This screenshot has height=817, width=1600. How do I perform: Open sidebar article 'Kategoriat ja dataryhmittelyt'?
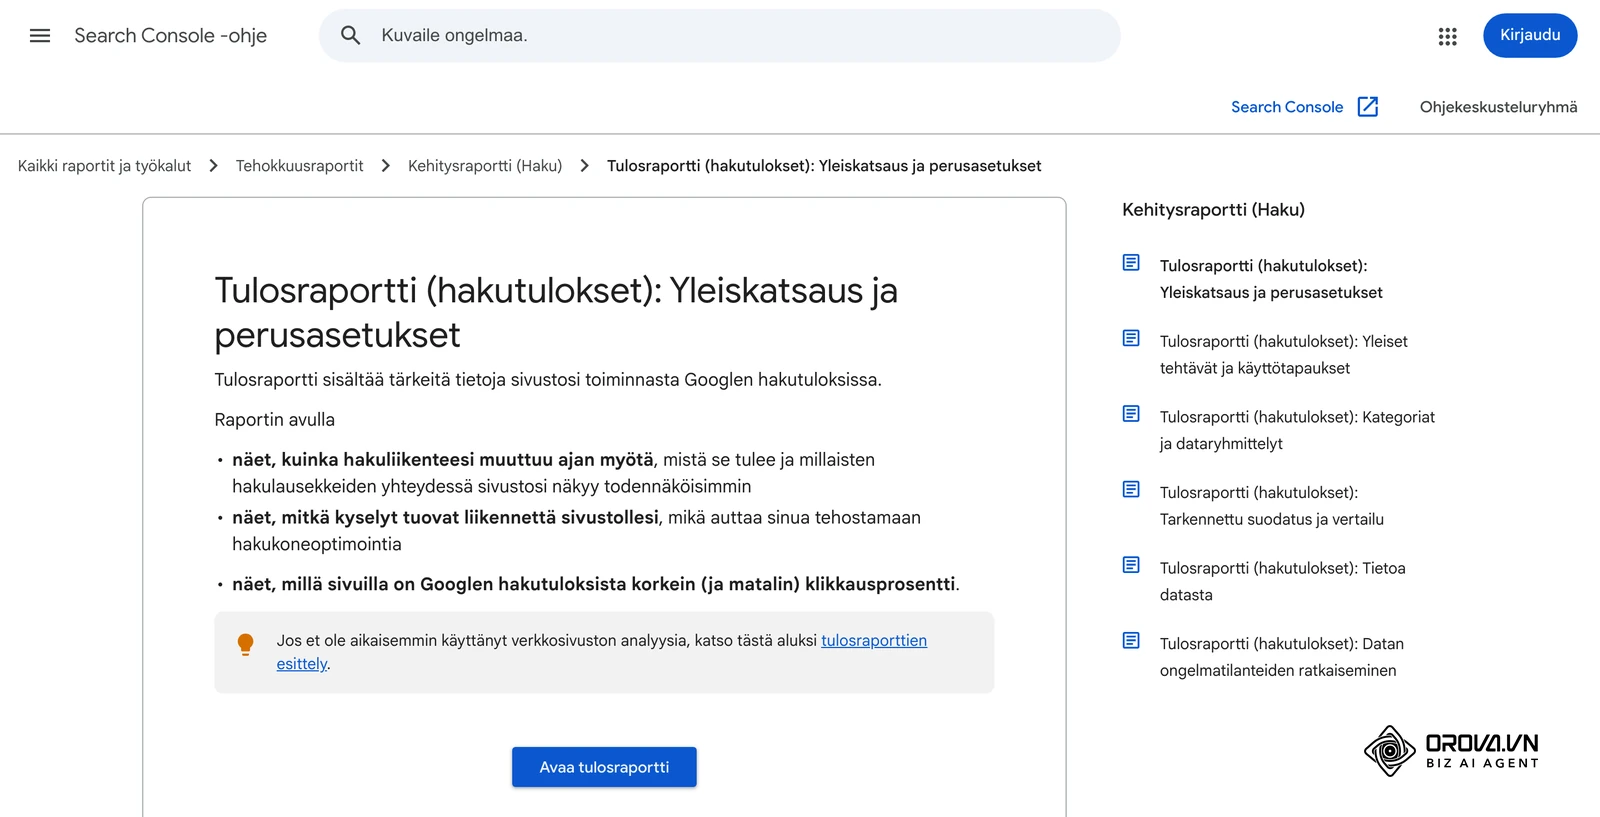(x=1297, y=430)
